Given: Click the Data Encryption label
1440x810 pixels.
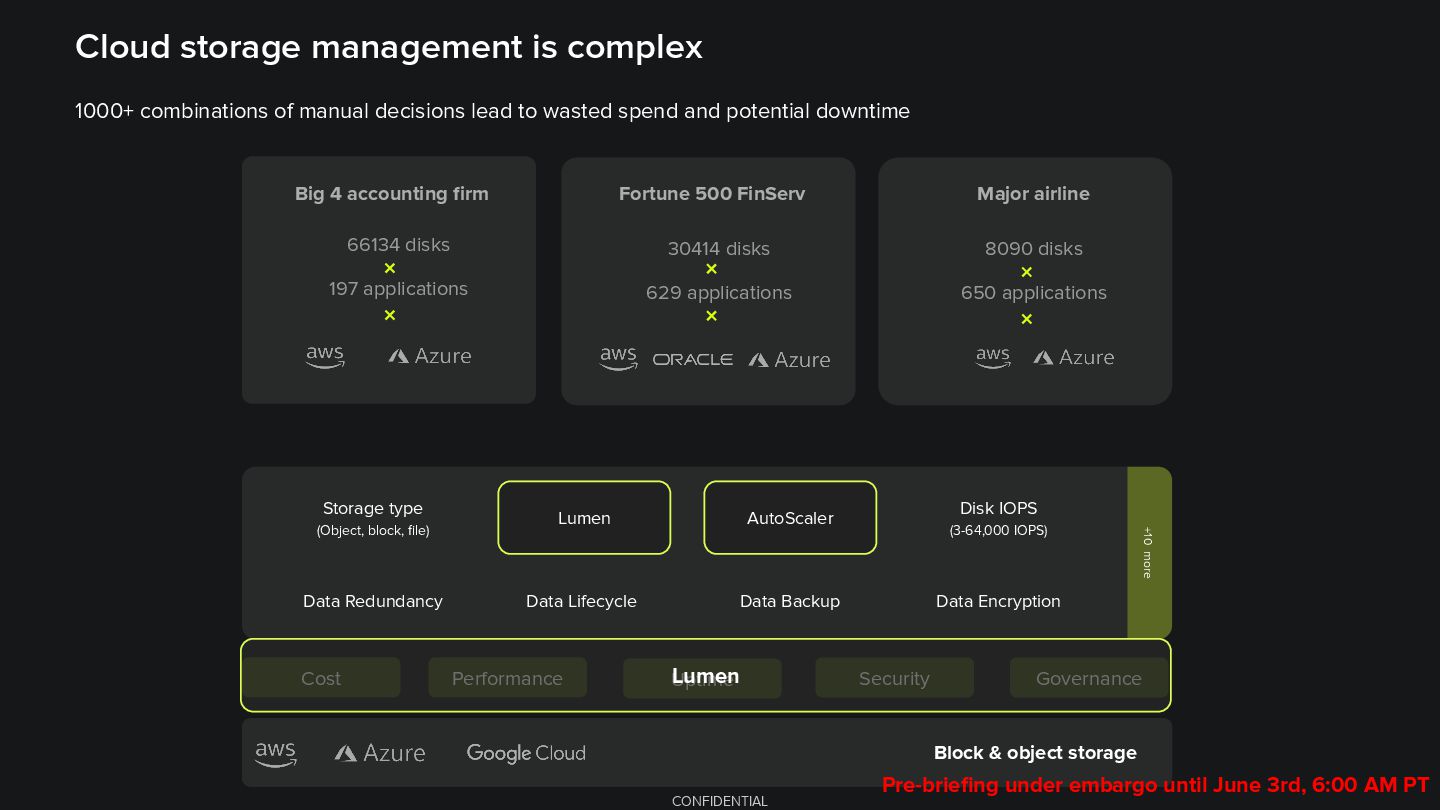Looking at the screenshot, I should 998,601.
